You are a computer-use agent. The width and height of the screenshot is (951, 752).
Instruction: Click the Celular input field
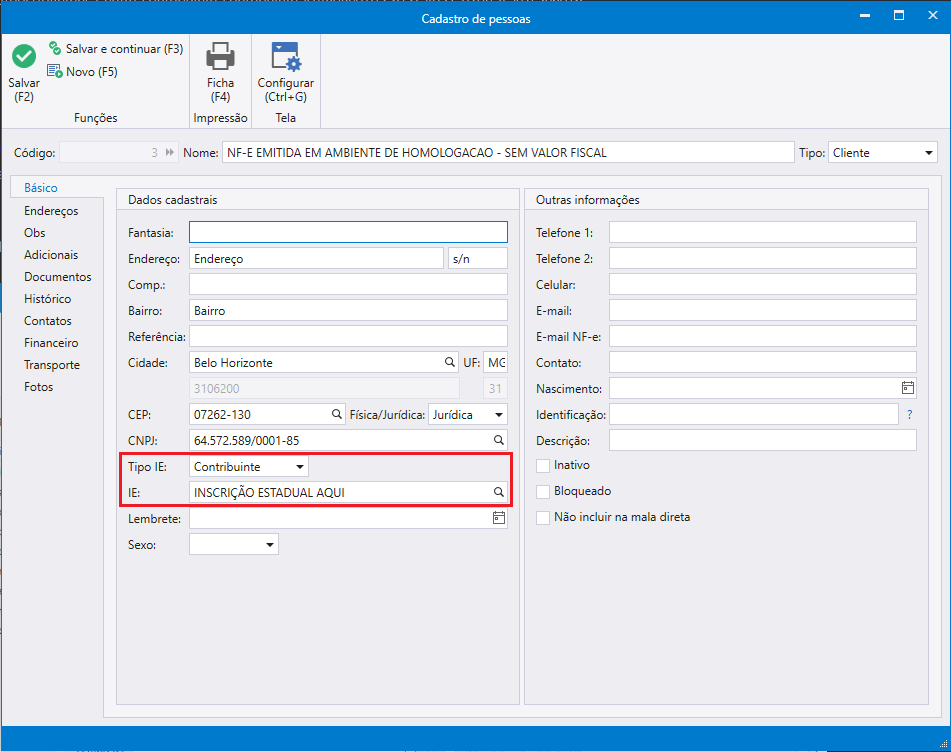763,284
